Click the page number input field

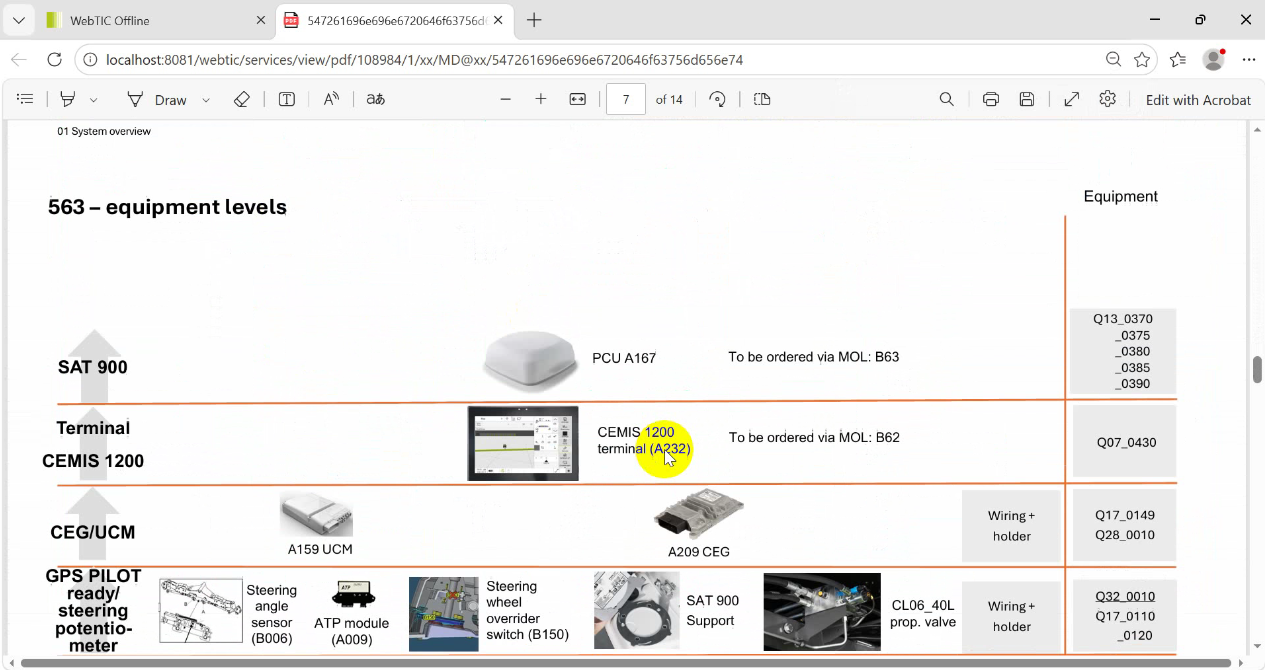point(626,99)
